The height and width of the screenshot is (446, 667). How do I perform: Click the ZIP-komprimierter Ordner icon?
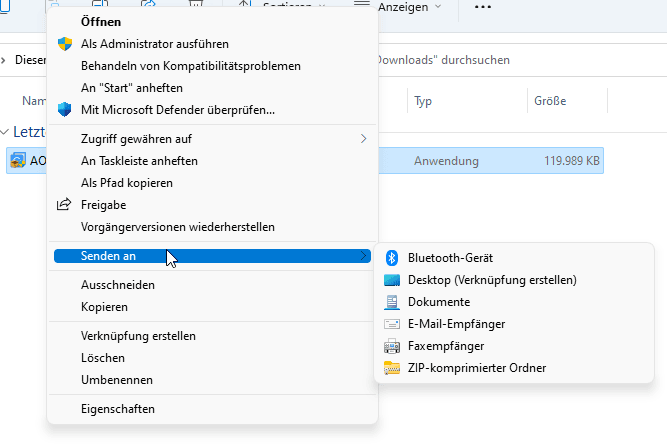[x=392, y=368]
